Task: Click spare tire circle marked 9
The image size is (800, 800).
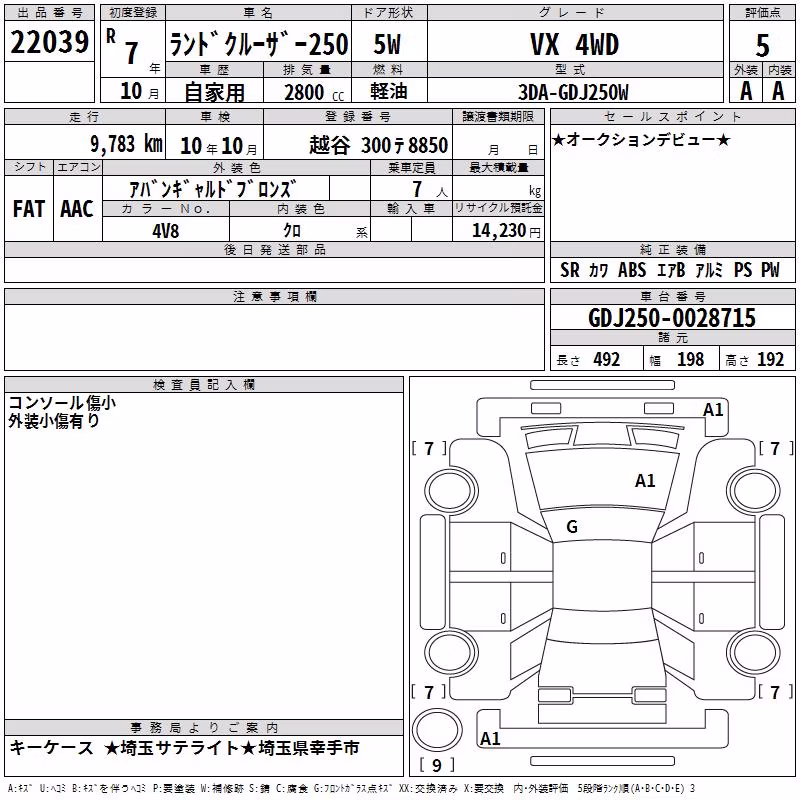Action: [437, 730]
